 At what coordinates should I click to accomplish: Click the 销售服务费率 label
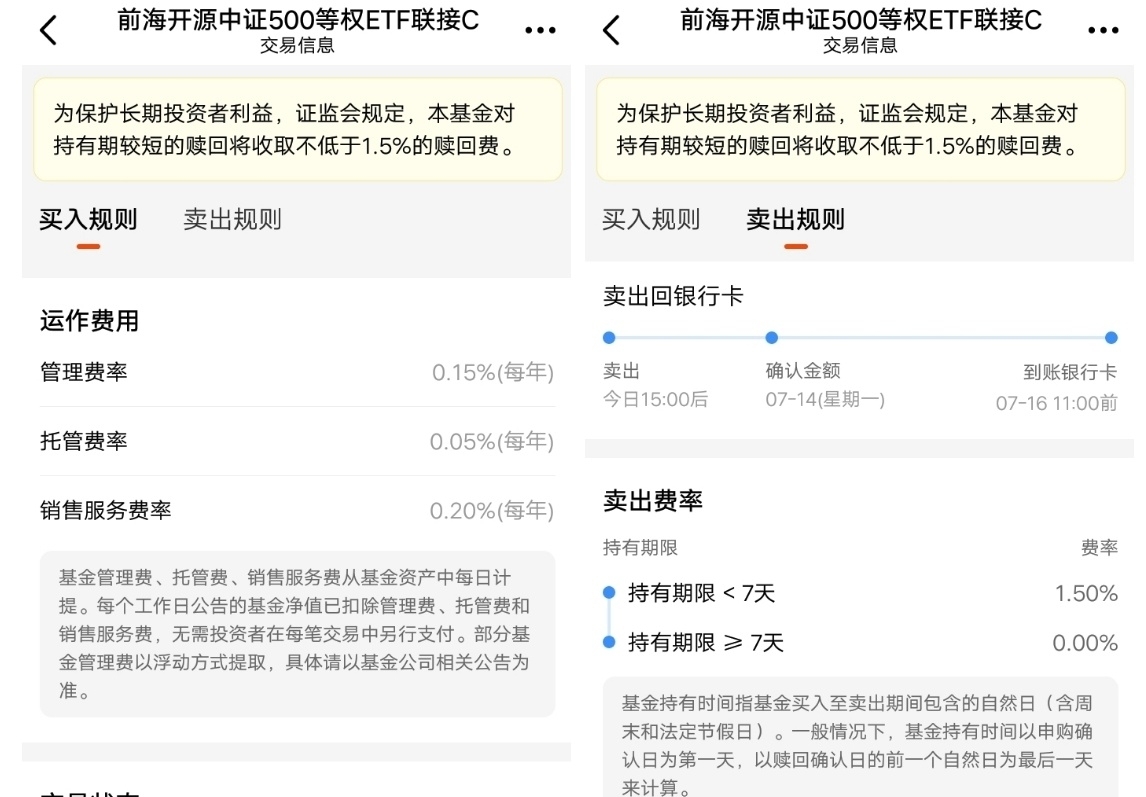(x=105, y=510)
